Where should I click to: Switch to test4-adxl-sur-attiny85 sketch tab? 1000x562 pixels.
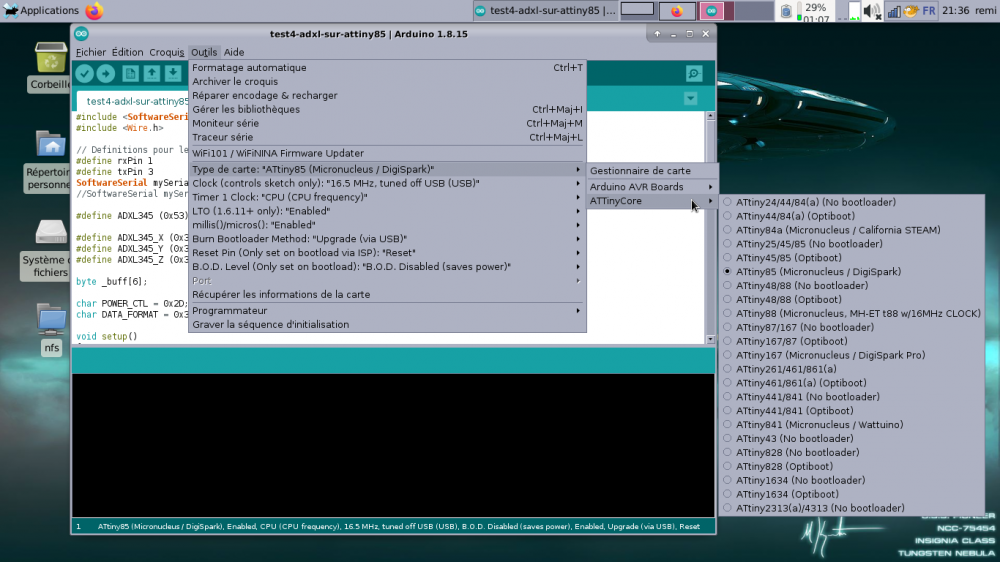coord(134,101)
